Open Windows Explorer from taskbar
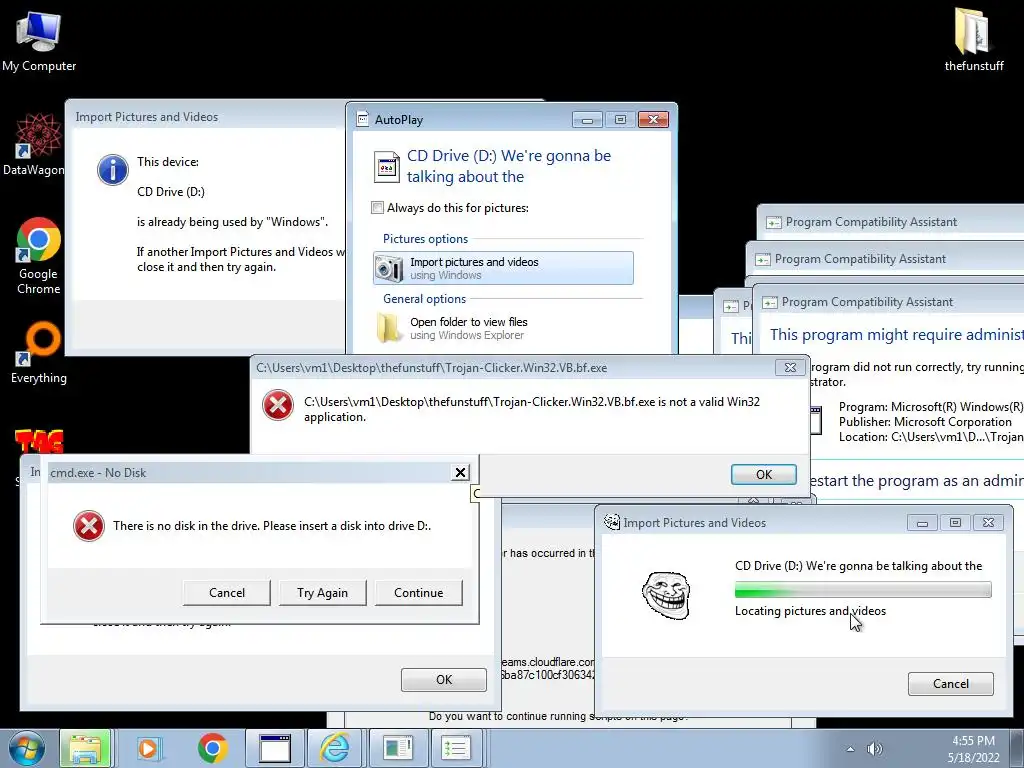 [86, 748]
